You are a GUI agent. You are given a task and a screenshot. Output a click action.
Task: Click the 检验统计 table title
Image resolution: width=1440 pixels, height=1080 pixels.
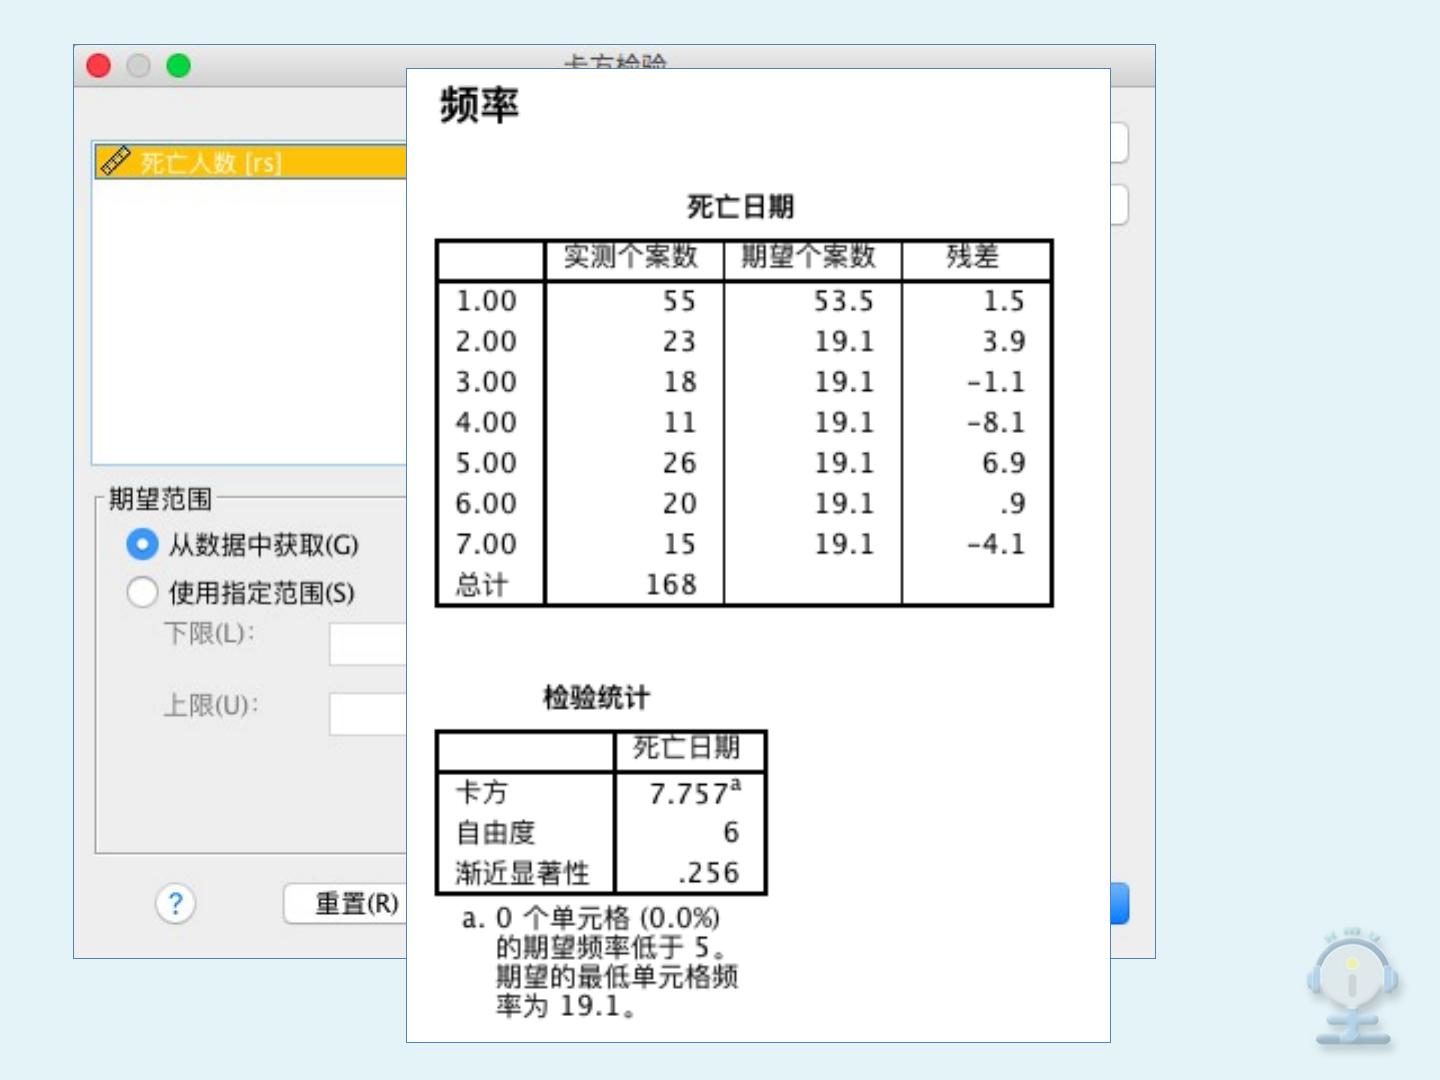click(x=596, y=697)
